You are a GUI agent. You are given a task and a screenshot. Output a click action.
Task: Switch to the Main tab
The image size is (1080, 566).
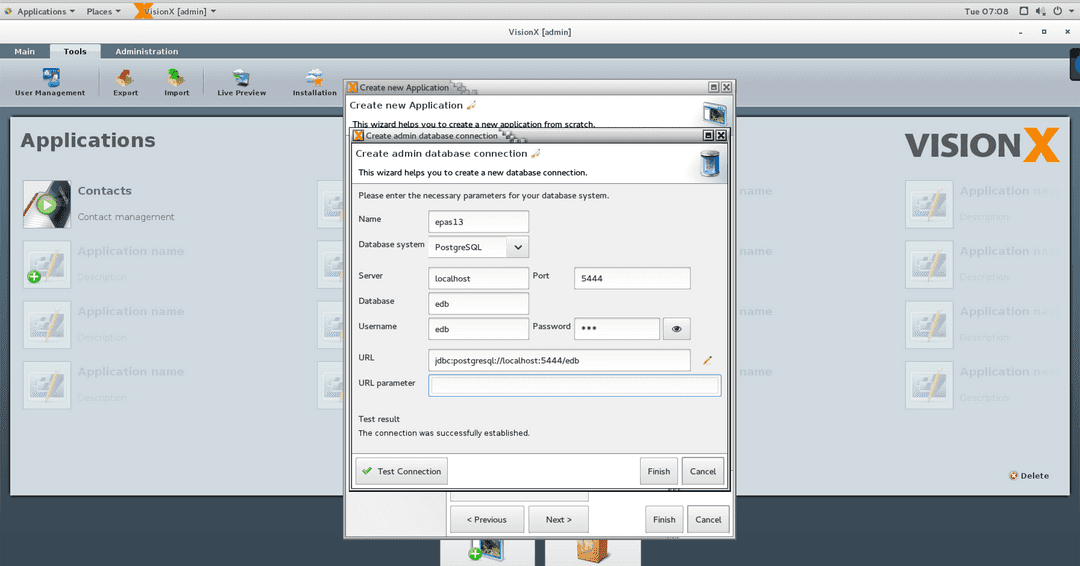(x=24, y=52)
